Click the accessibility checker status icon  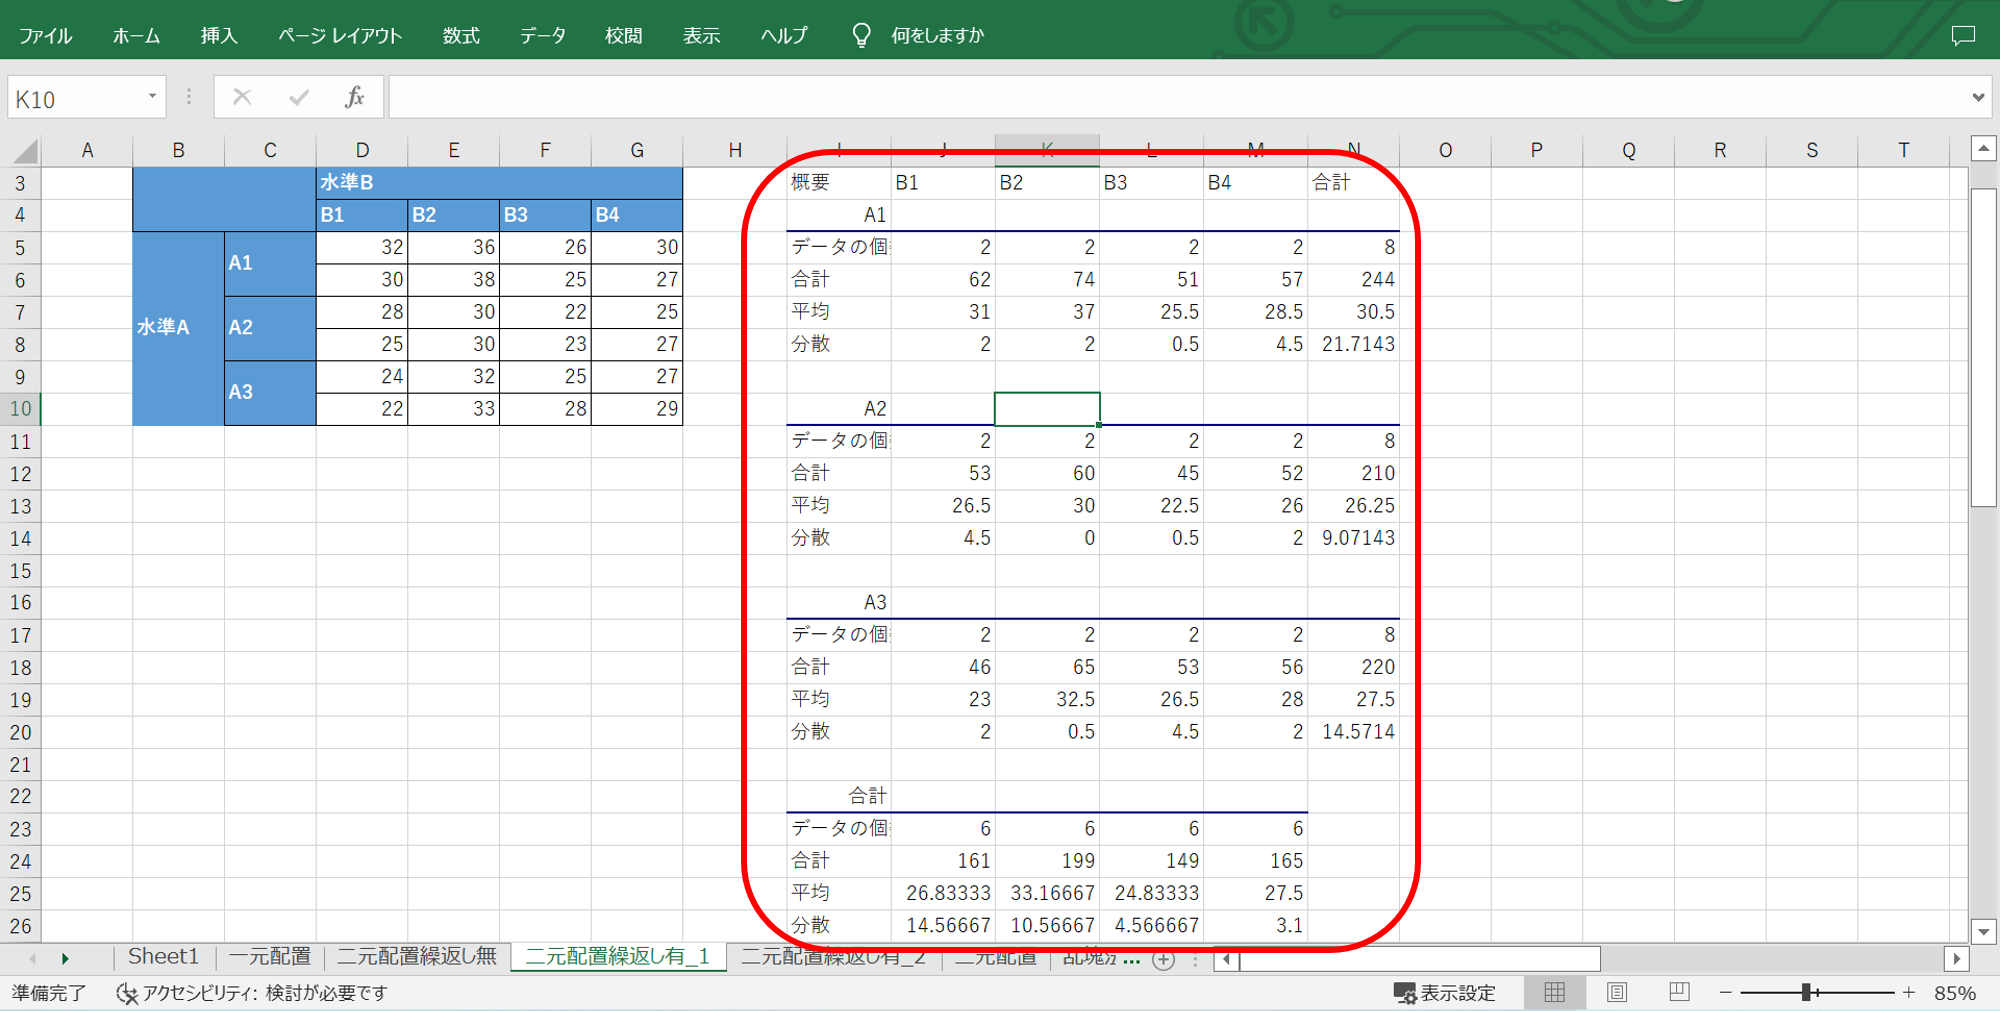[x=127, y=993]
